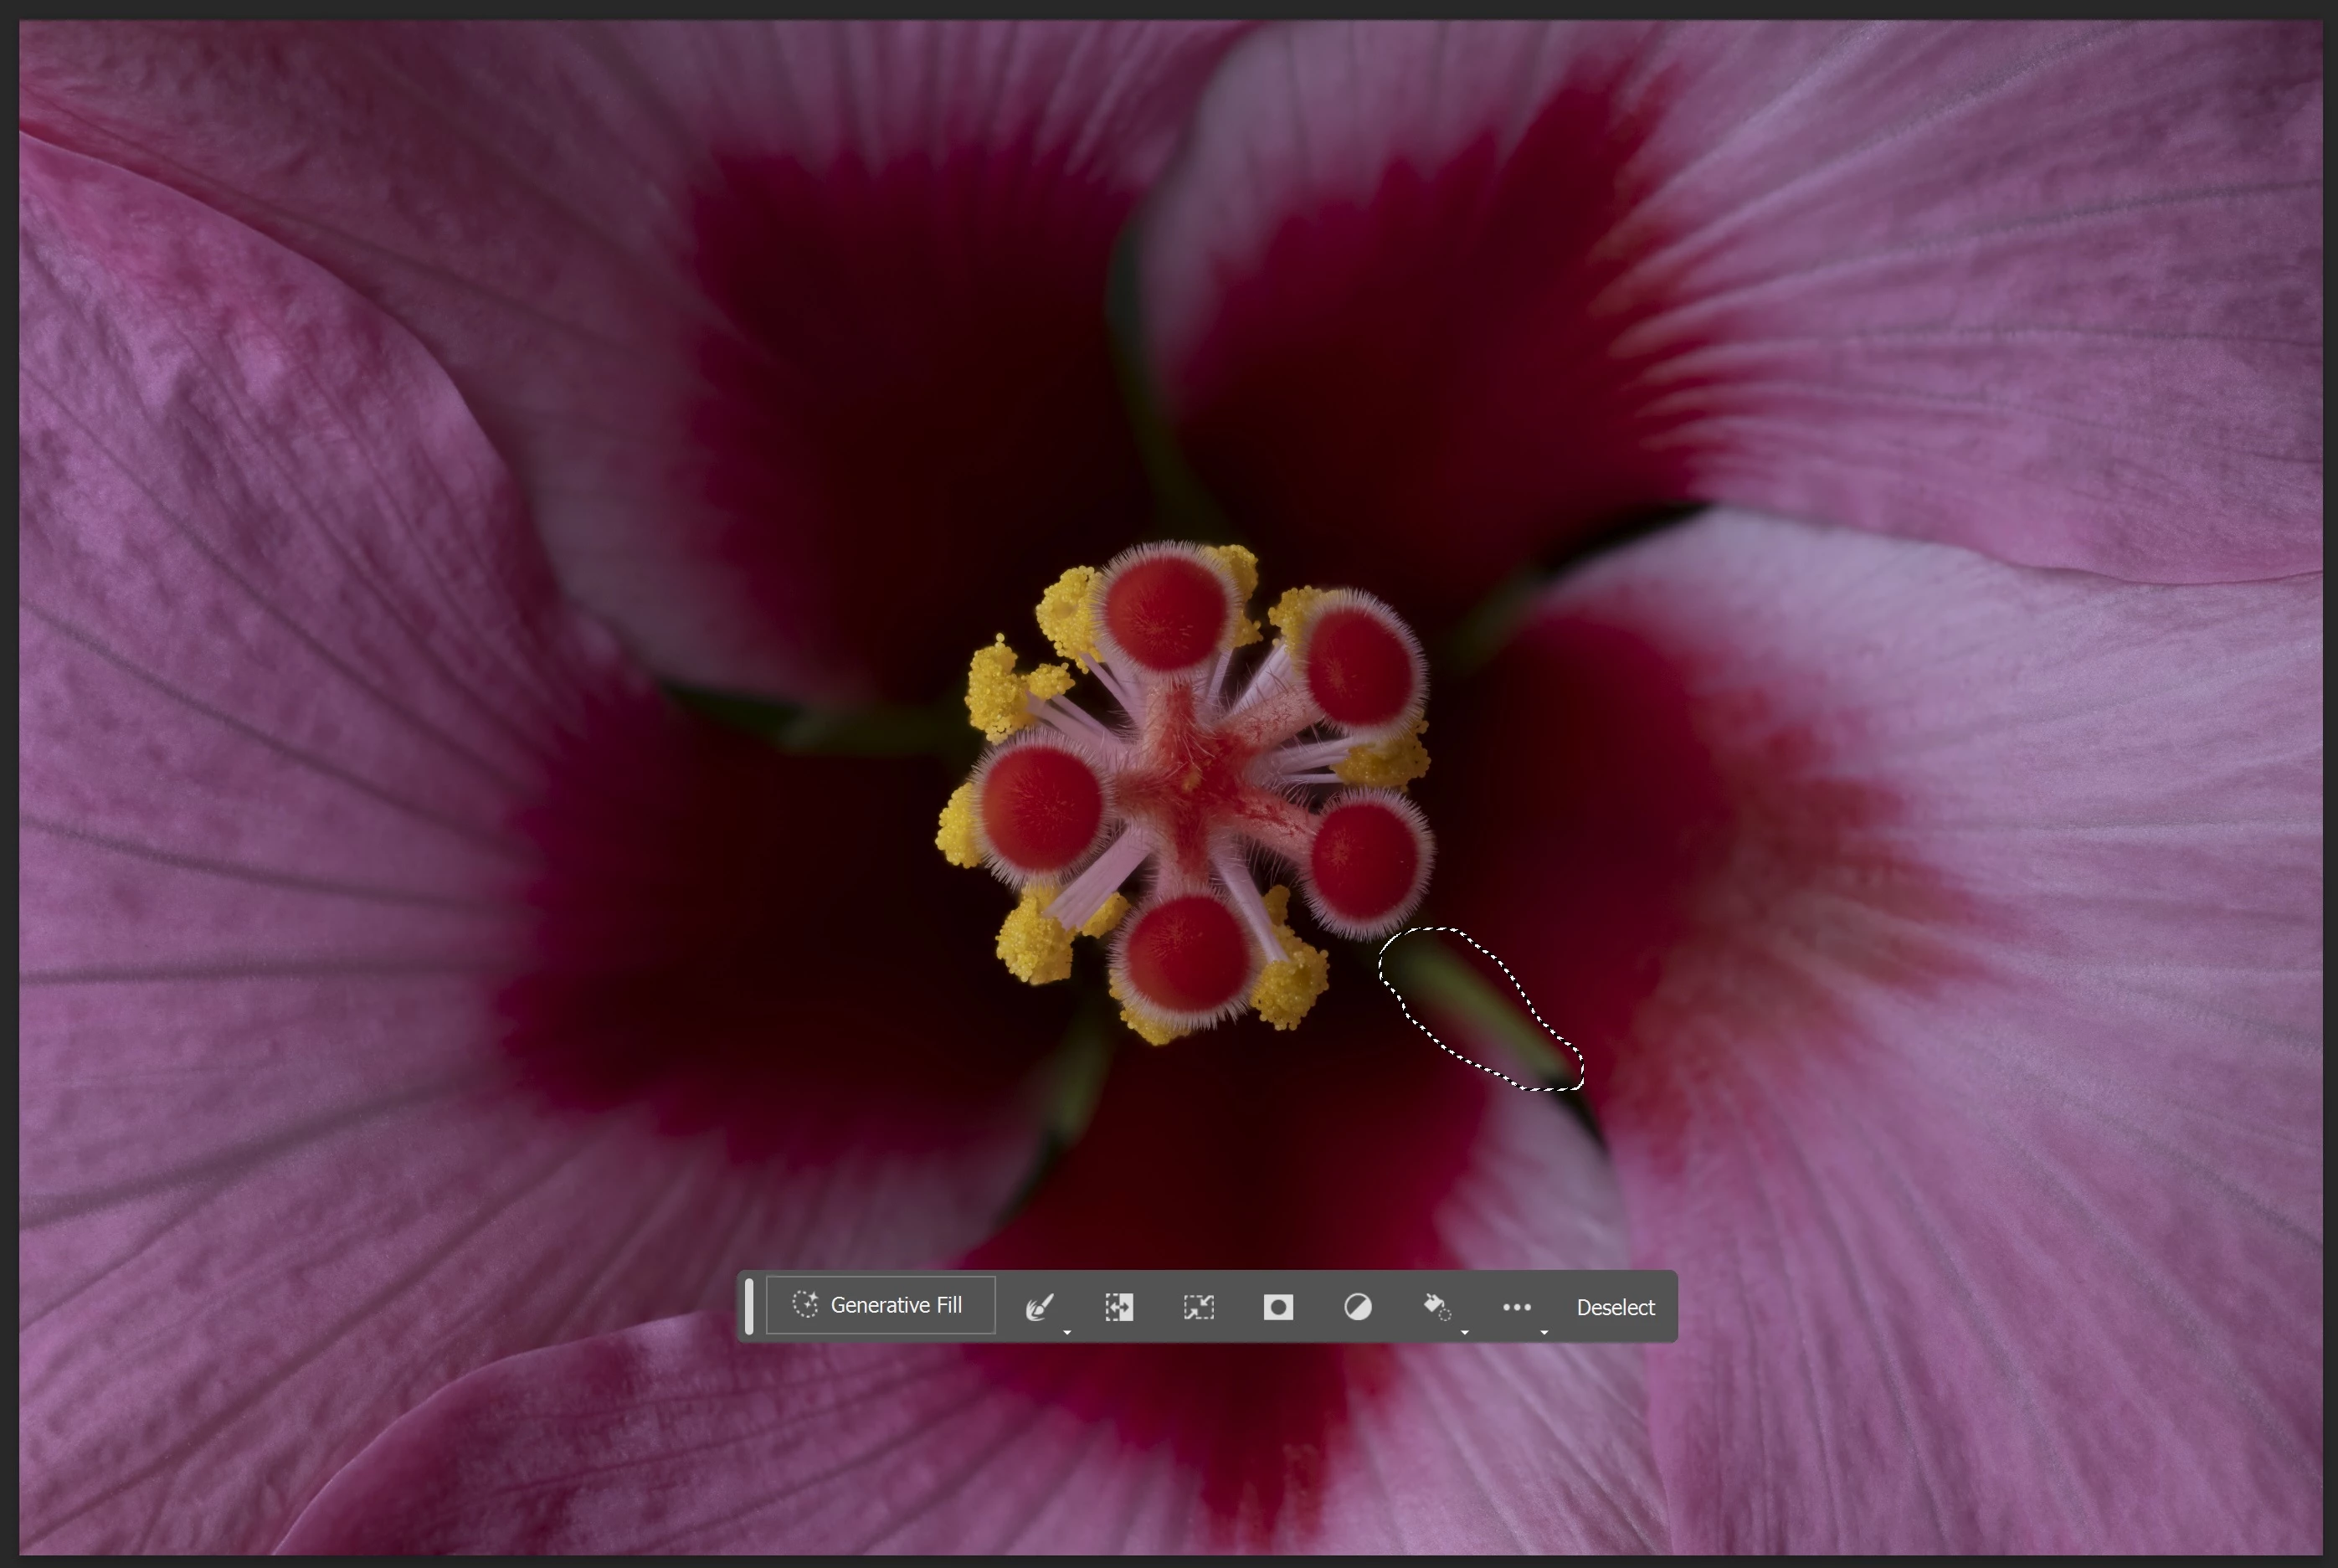2338x1568 pixels.
Task: Click the bottom red stigma of the flower
Action: coord(1187,953)
